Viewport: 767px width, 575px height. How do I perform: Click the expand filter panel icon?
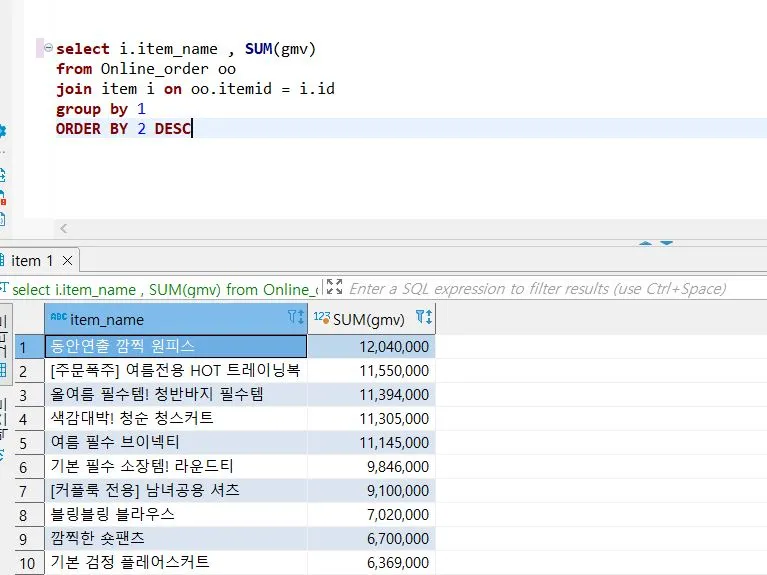(334, 287)
